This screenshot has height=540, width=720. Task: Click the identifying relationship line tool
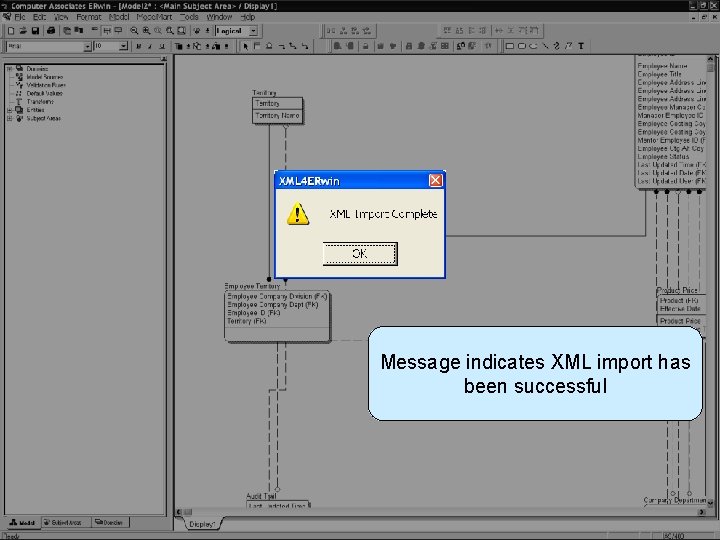pyautogui.click(x=281, y=46)
